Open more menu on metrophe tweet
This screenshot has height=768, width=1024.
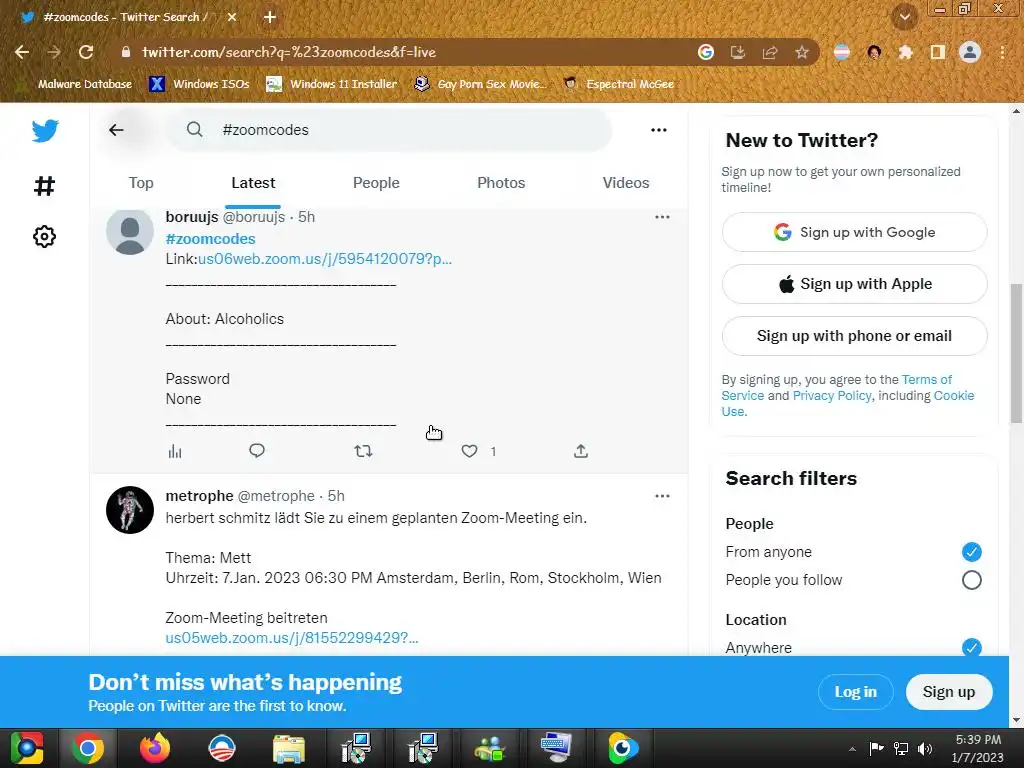point(662,496)
